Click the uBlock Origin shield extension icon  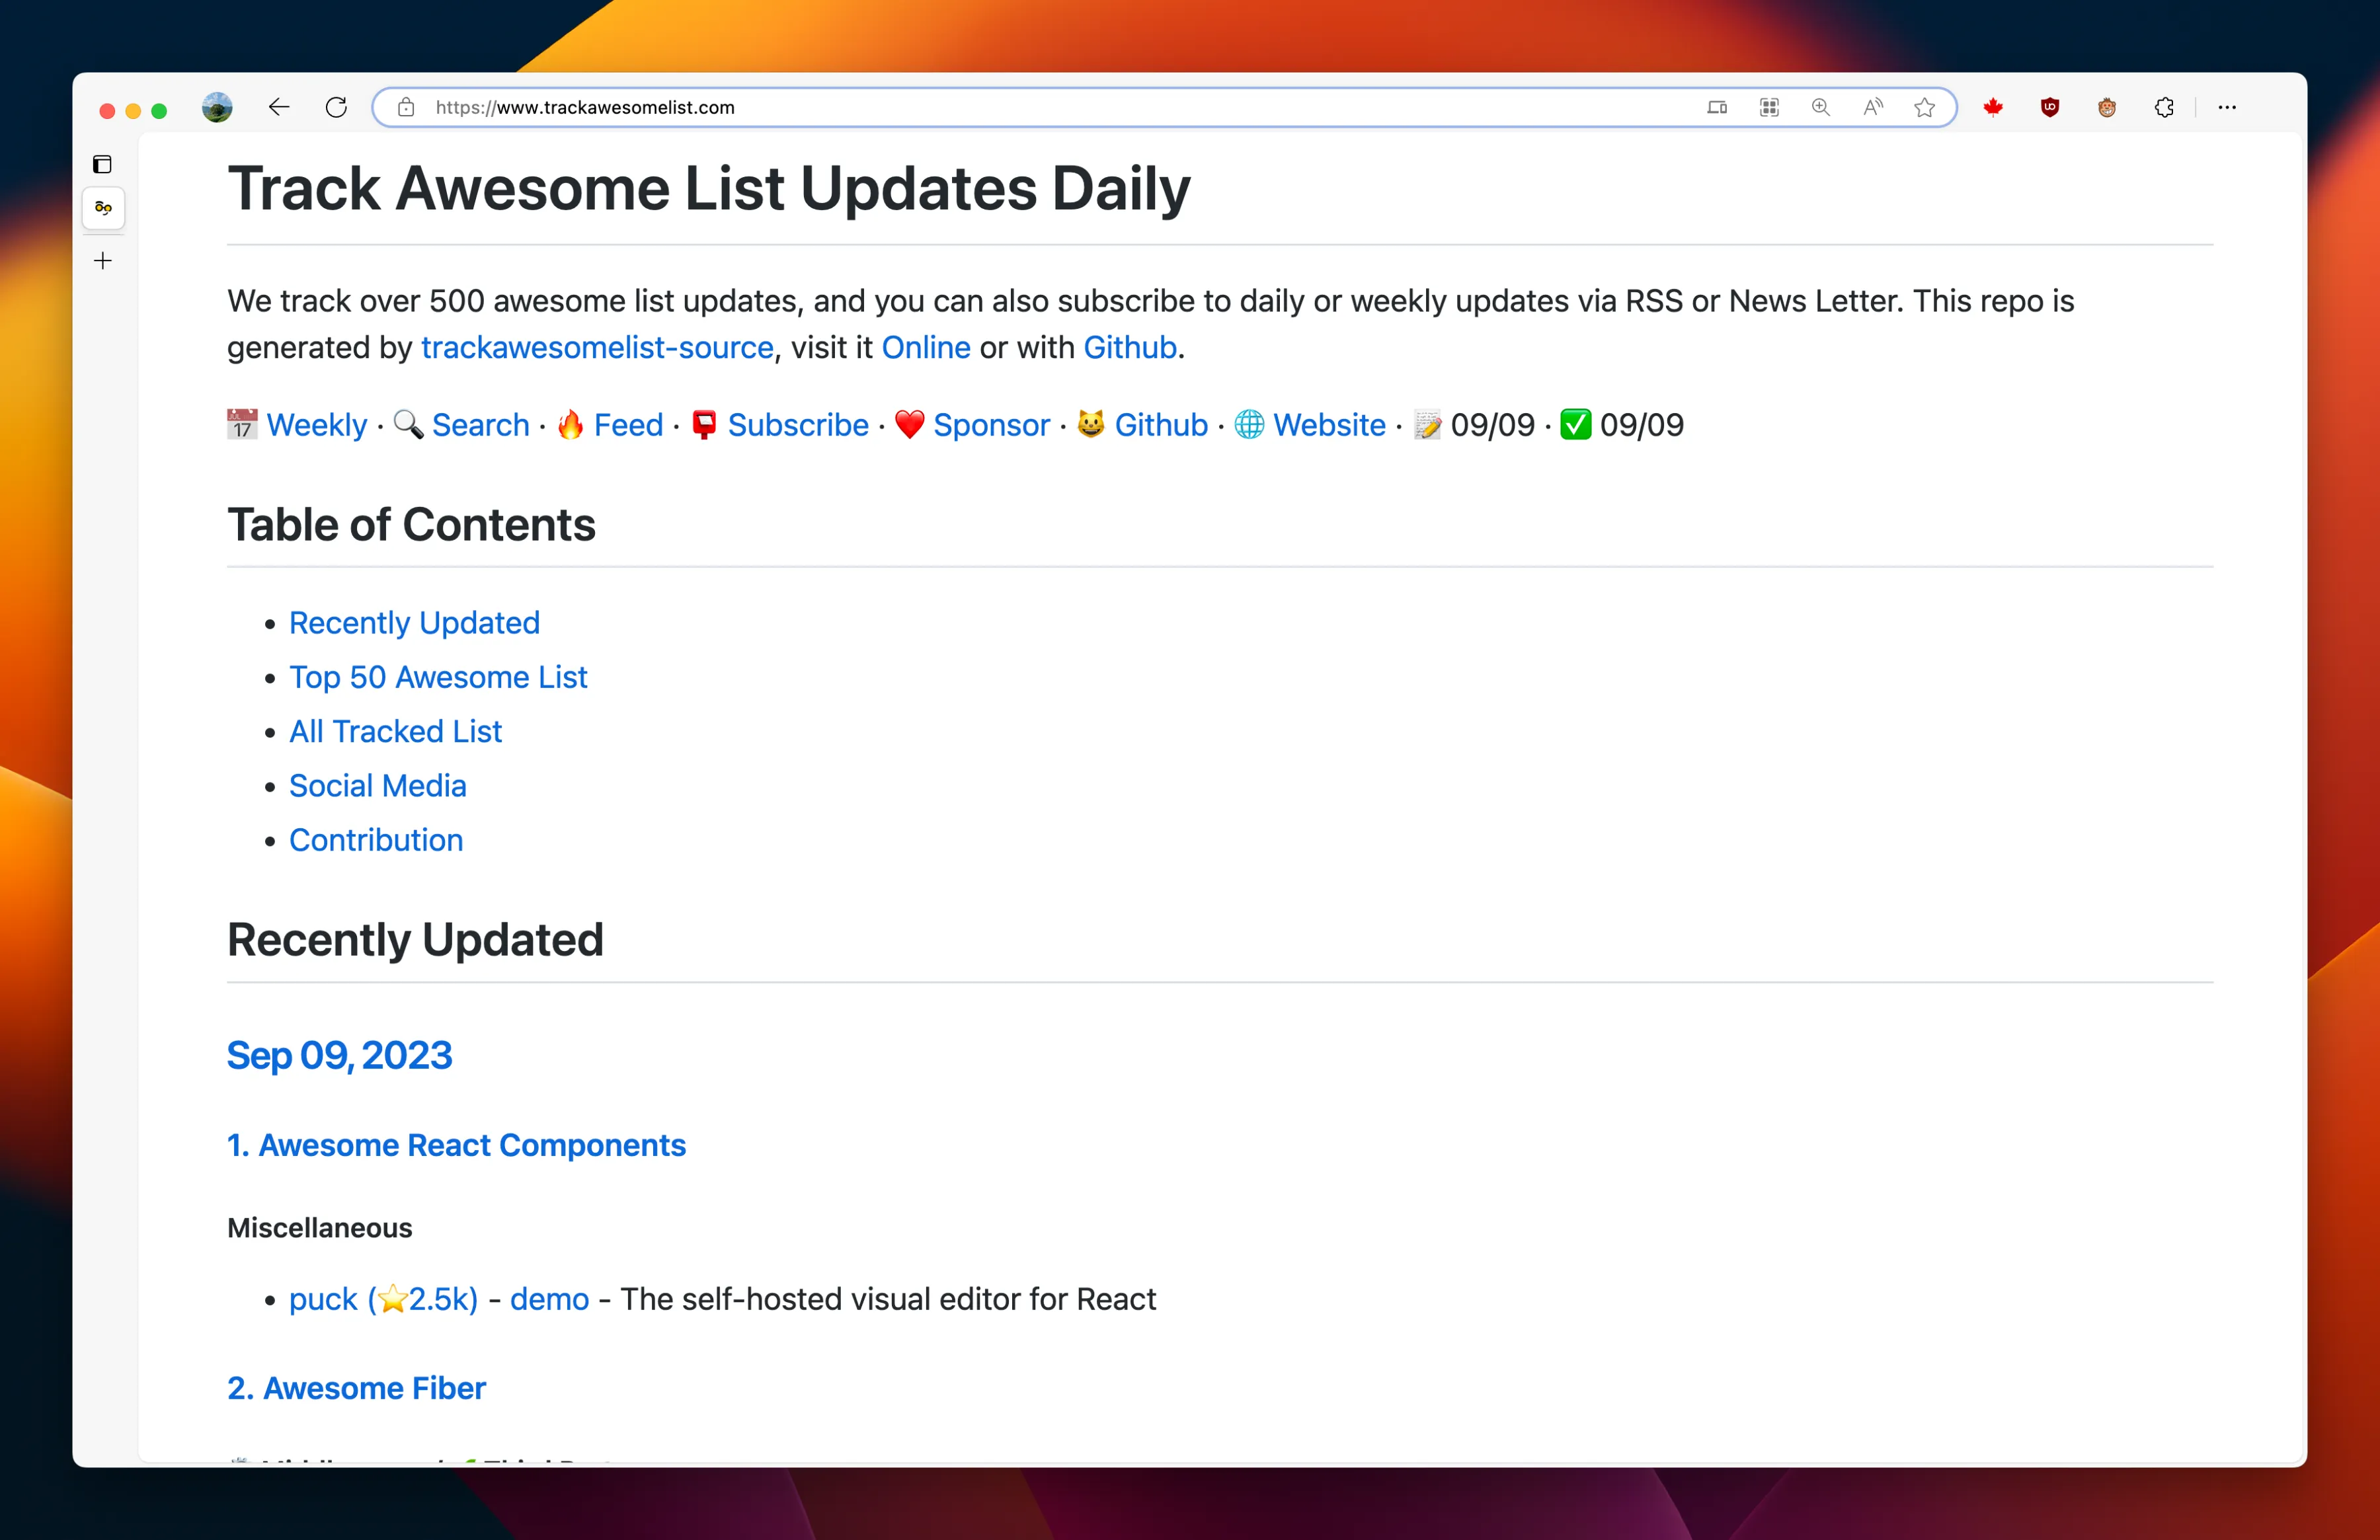point(2049,107)
